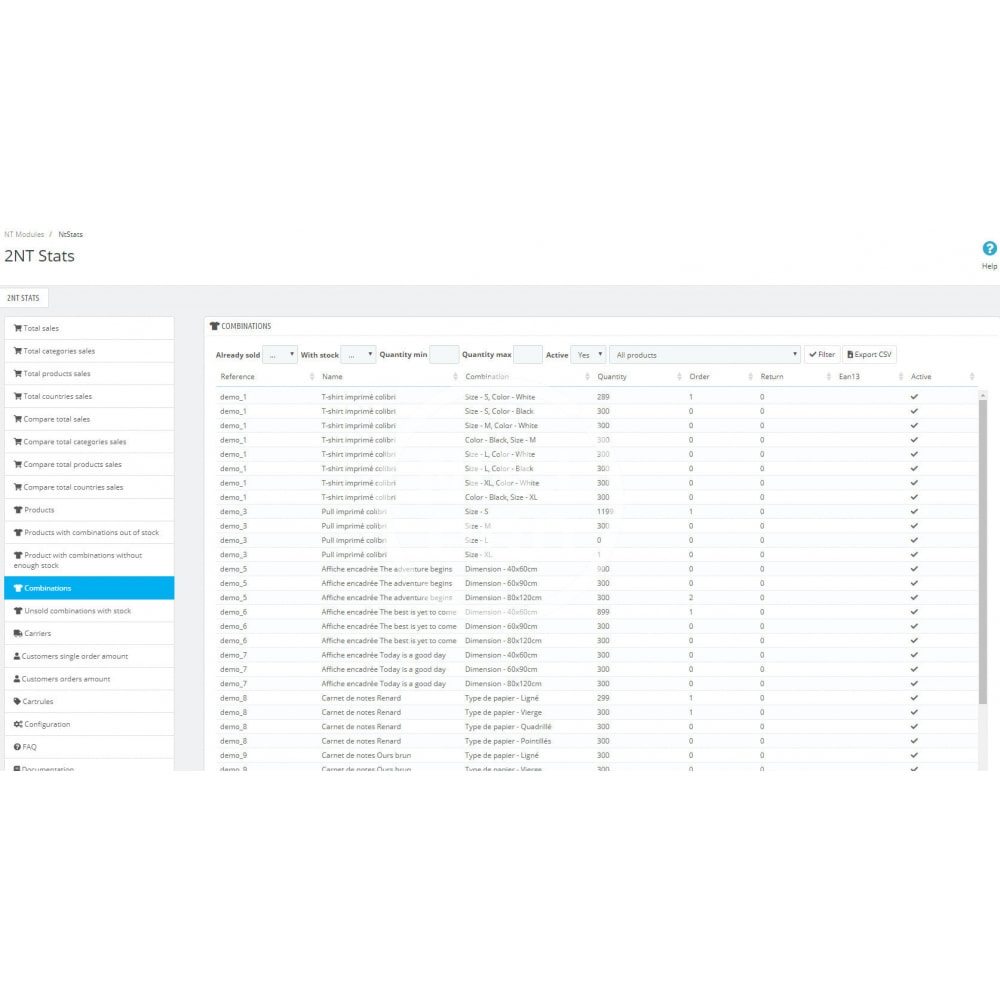Click active checkmark in demo_7 Dimension - 80x120cm row
The image size is (1000, 1000).
point(914,684)
